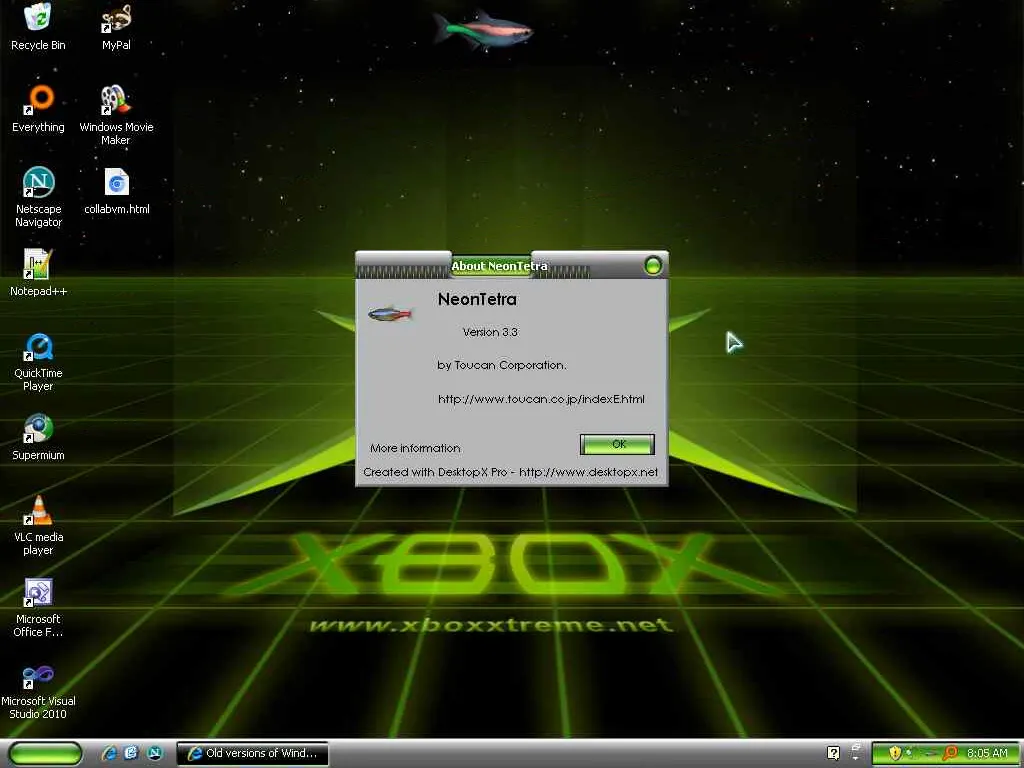Click the question mark help icon on the taskbar
Image resolution: width=1024 pixels, height=768 pixels.
833,753
